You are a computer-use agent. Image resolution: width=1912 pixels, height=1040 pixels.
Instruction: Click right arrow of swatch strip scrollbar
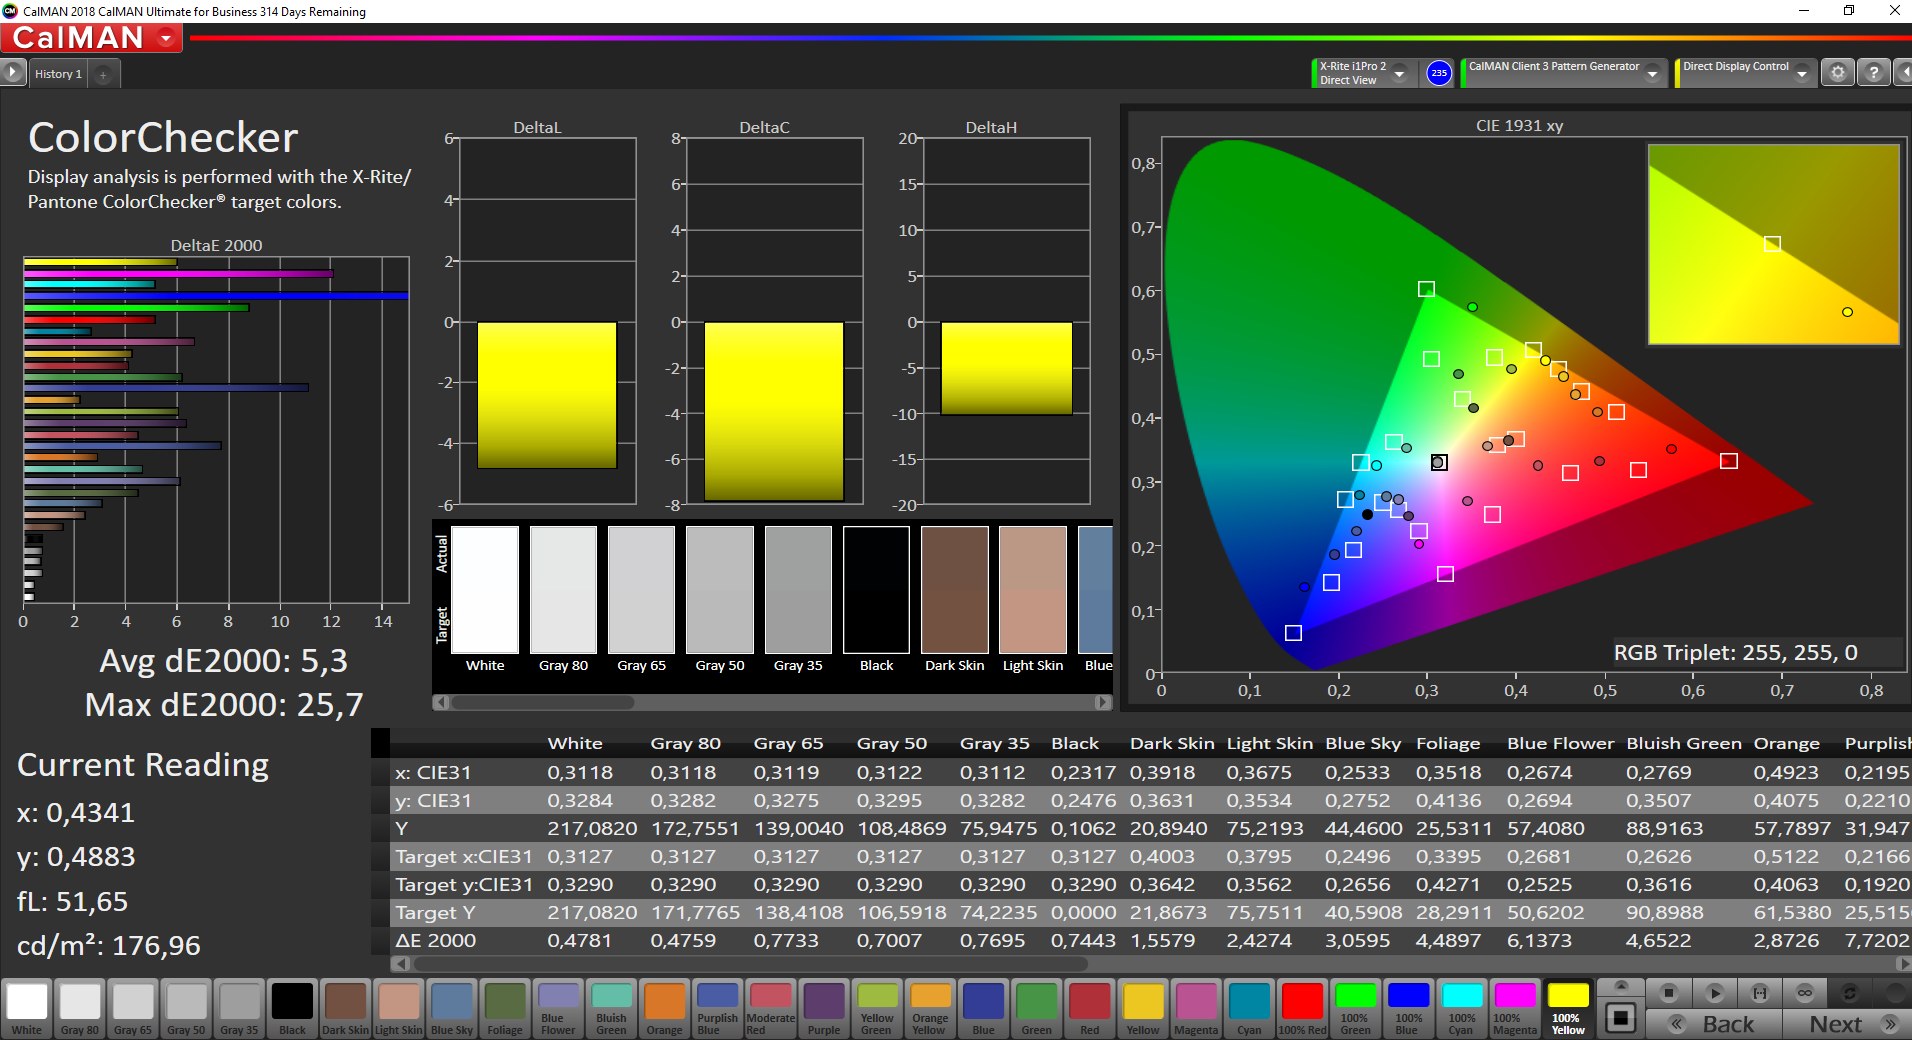click(x=1103, y=702)
